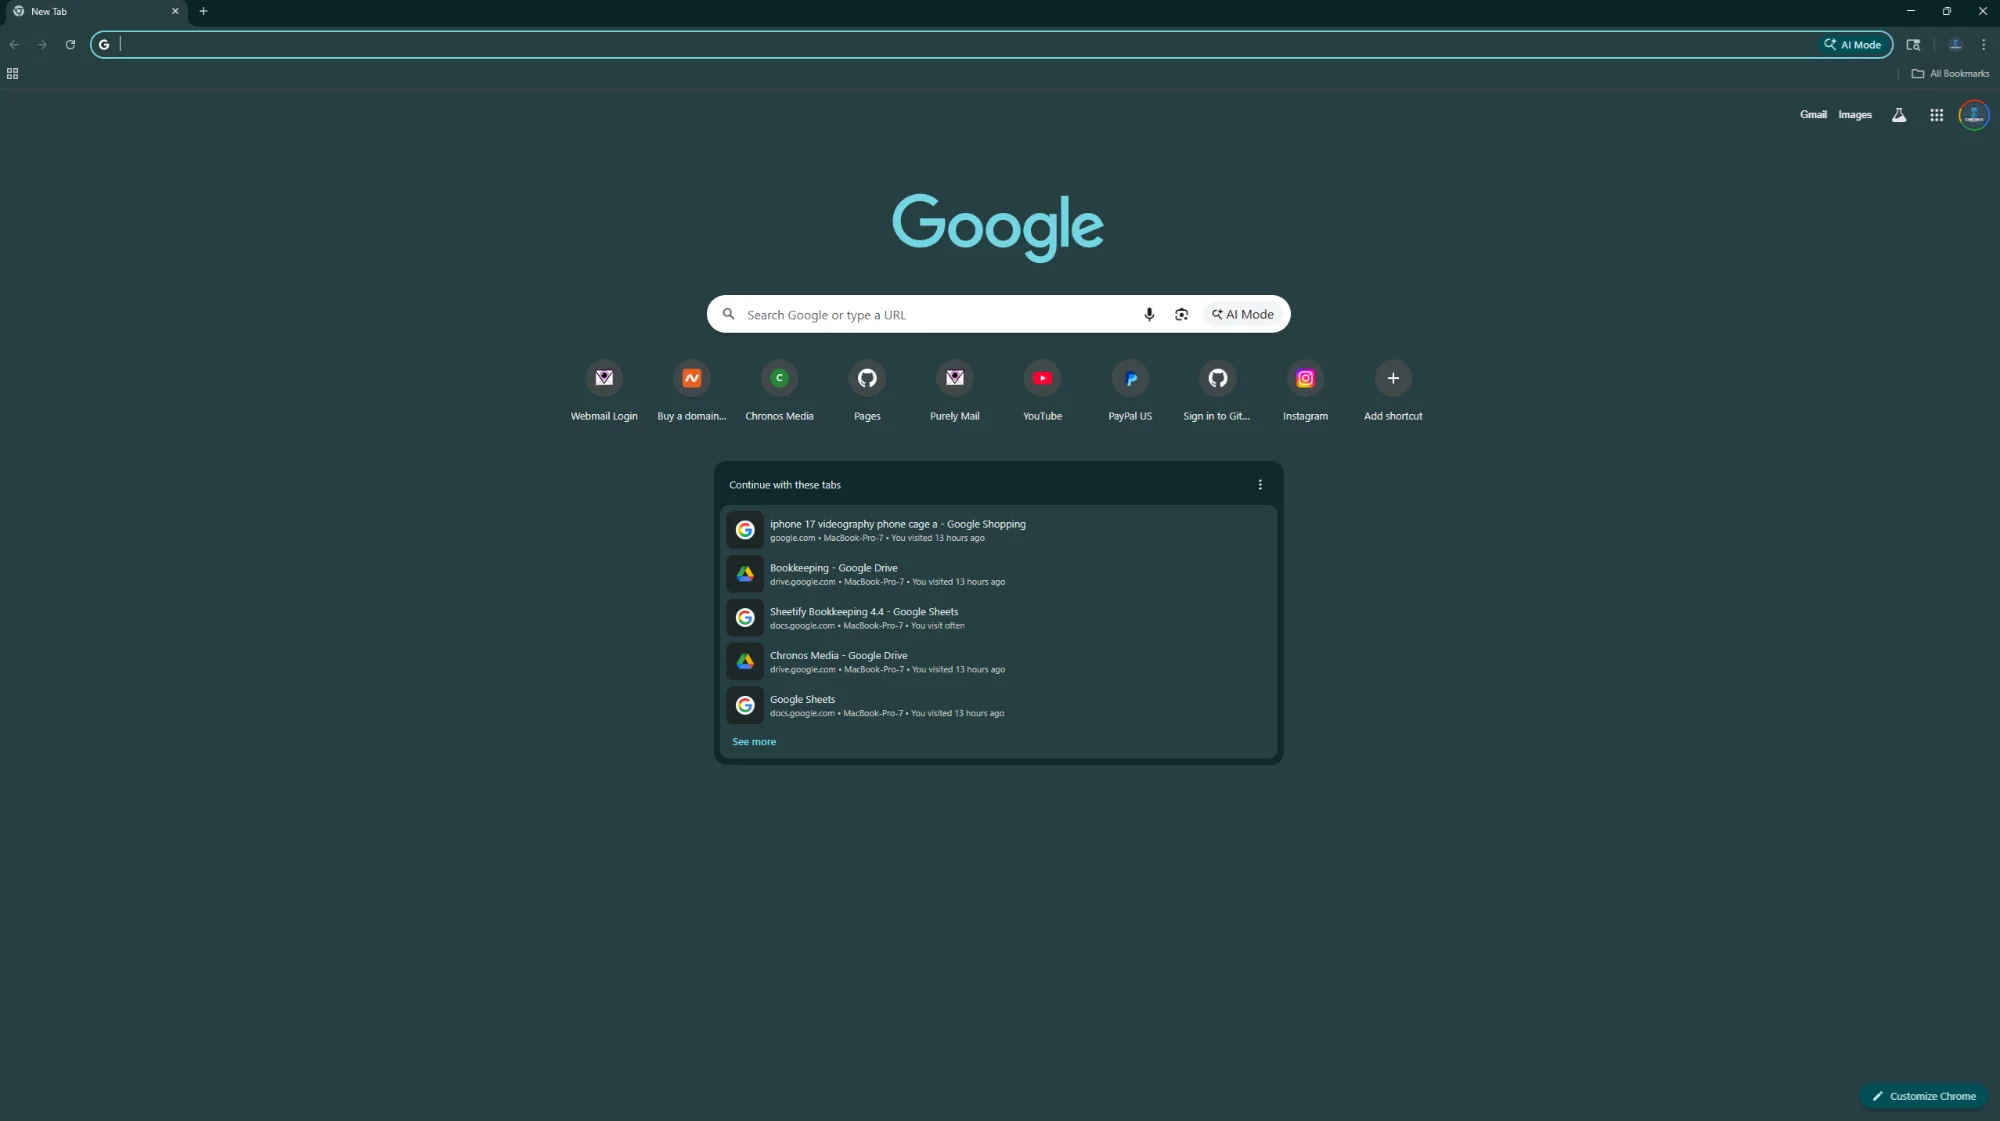The height and width of the screenshot is (1121, 2000).
Task: Open Google Lens image search
Action: point(1181,314)
